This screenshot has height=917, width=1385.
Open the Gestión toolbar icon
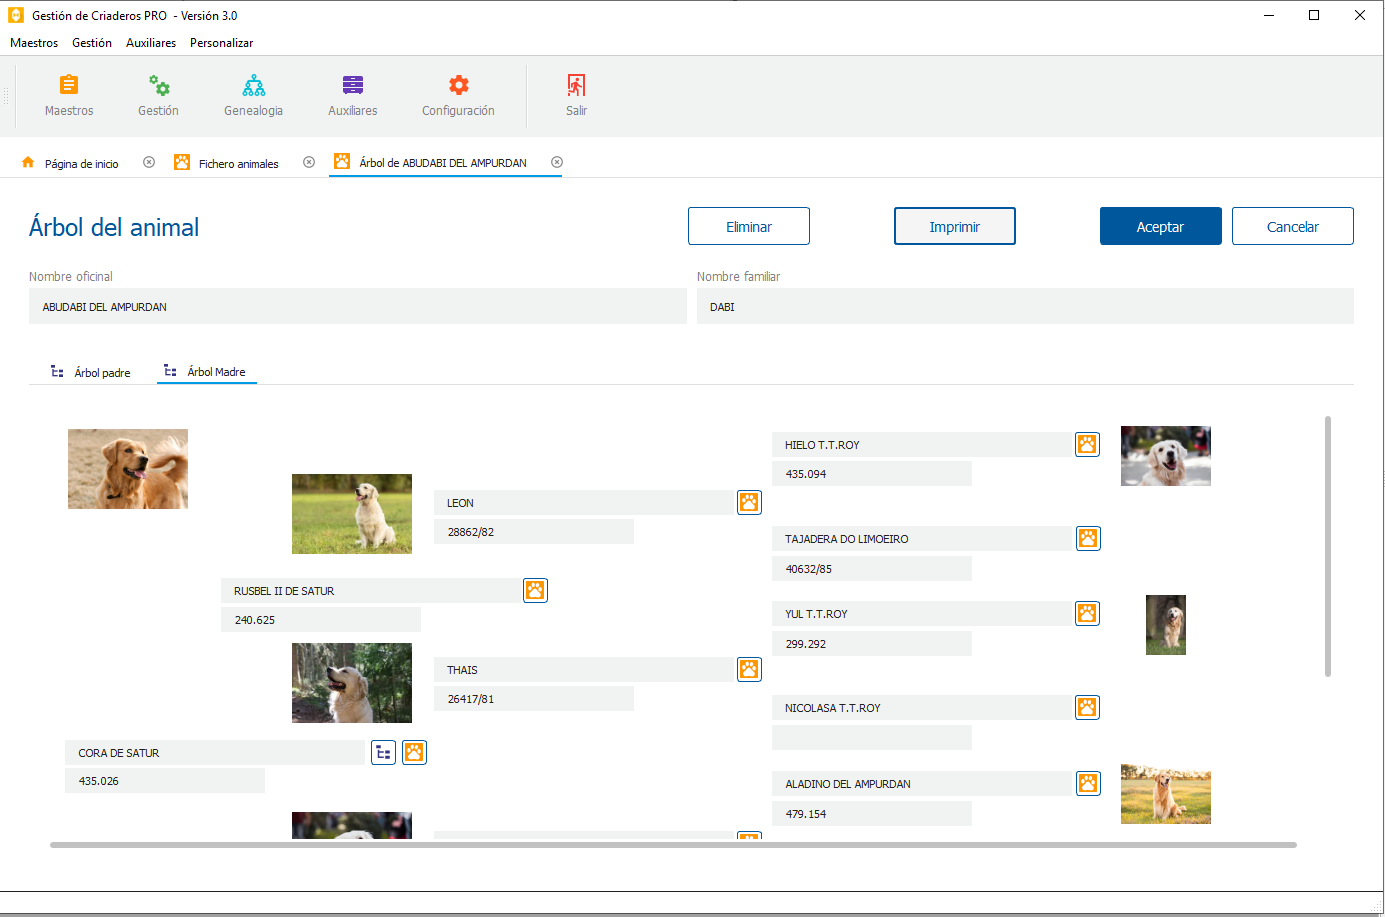coord(157,94)
